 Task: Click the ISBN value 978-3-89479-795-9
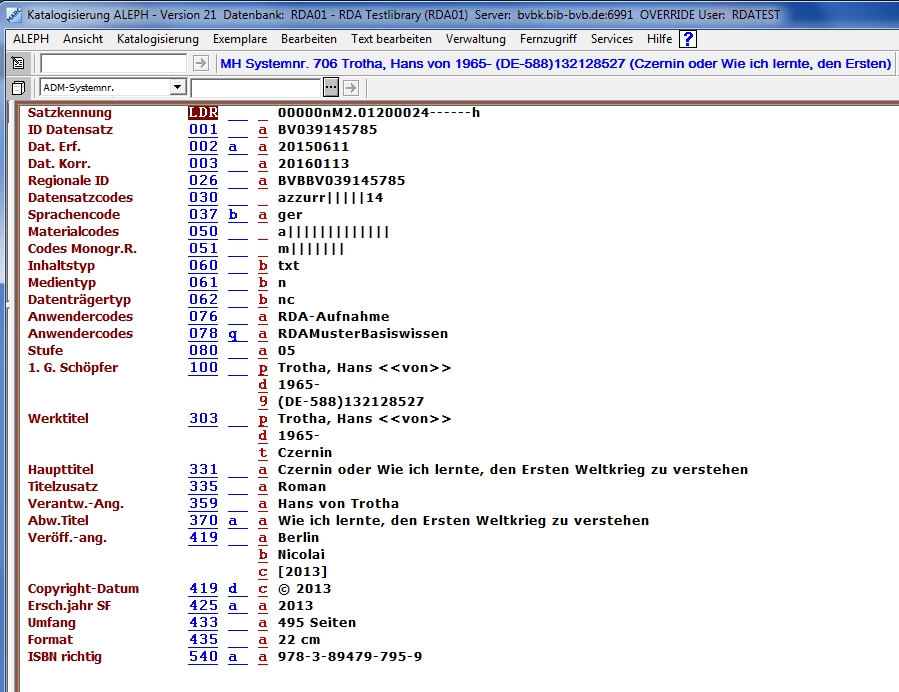(x=350, y=657)
